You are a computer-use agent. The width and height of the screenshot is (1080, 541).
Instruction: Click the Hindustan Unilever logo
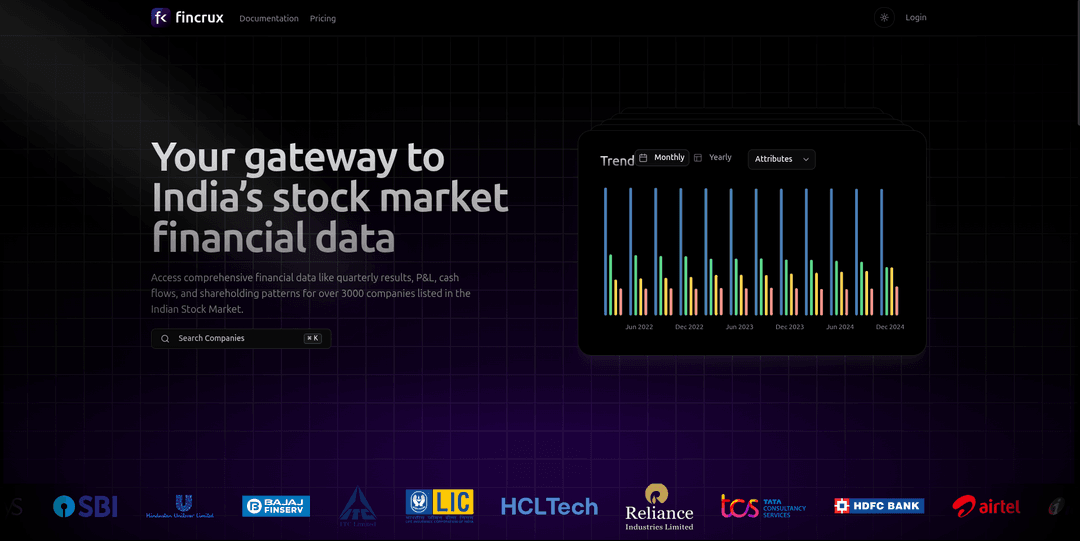click(x=181, y=506)
